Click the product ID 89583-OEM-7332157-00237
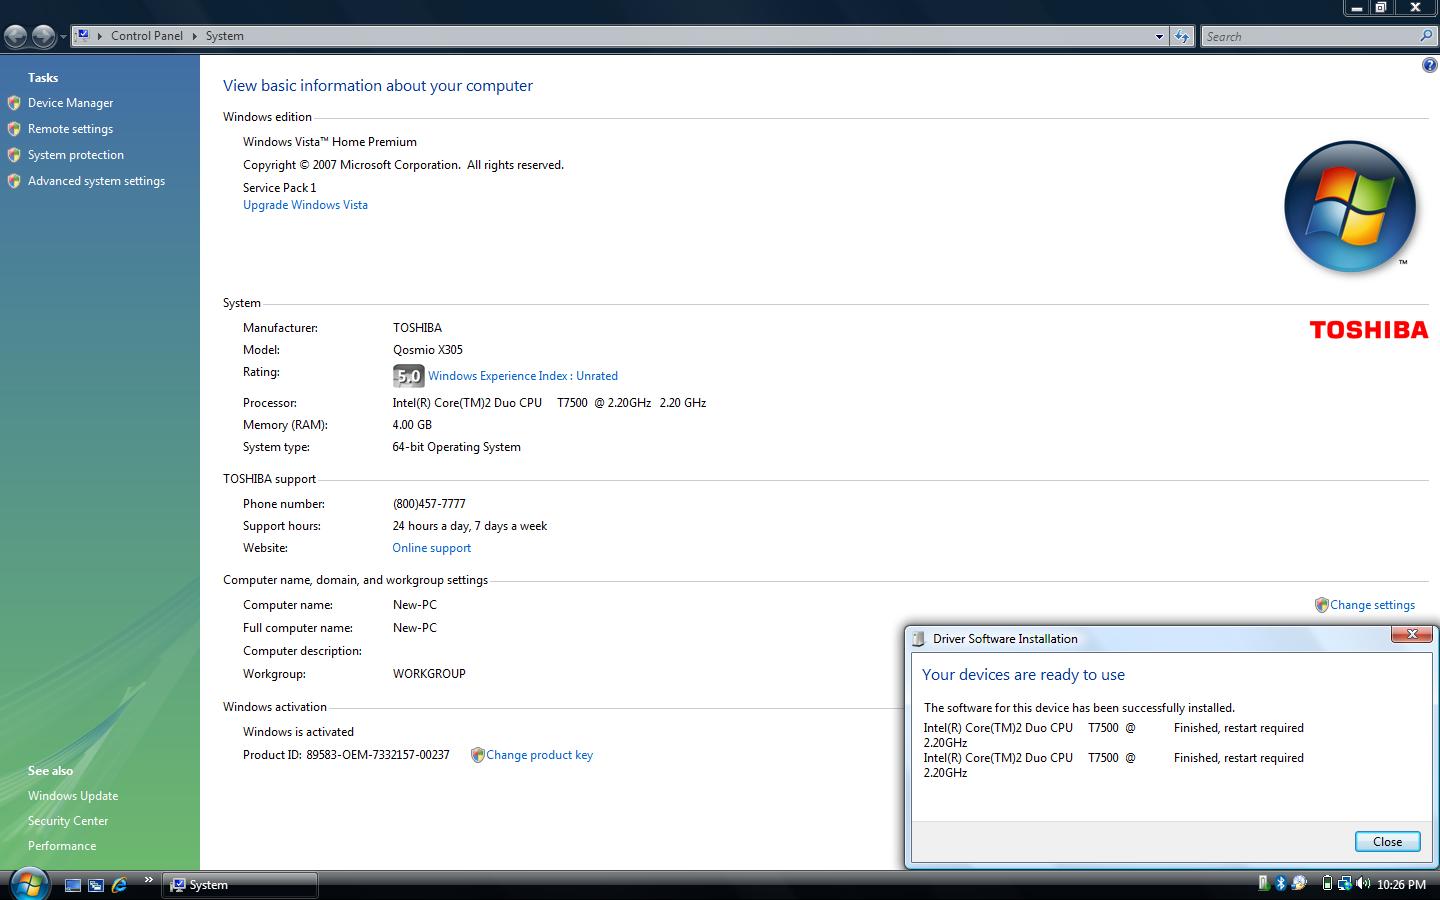This screenshot has height=900, width=1440. click(x=378, y=755)
